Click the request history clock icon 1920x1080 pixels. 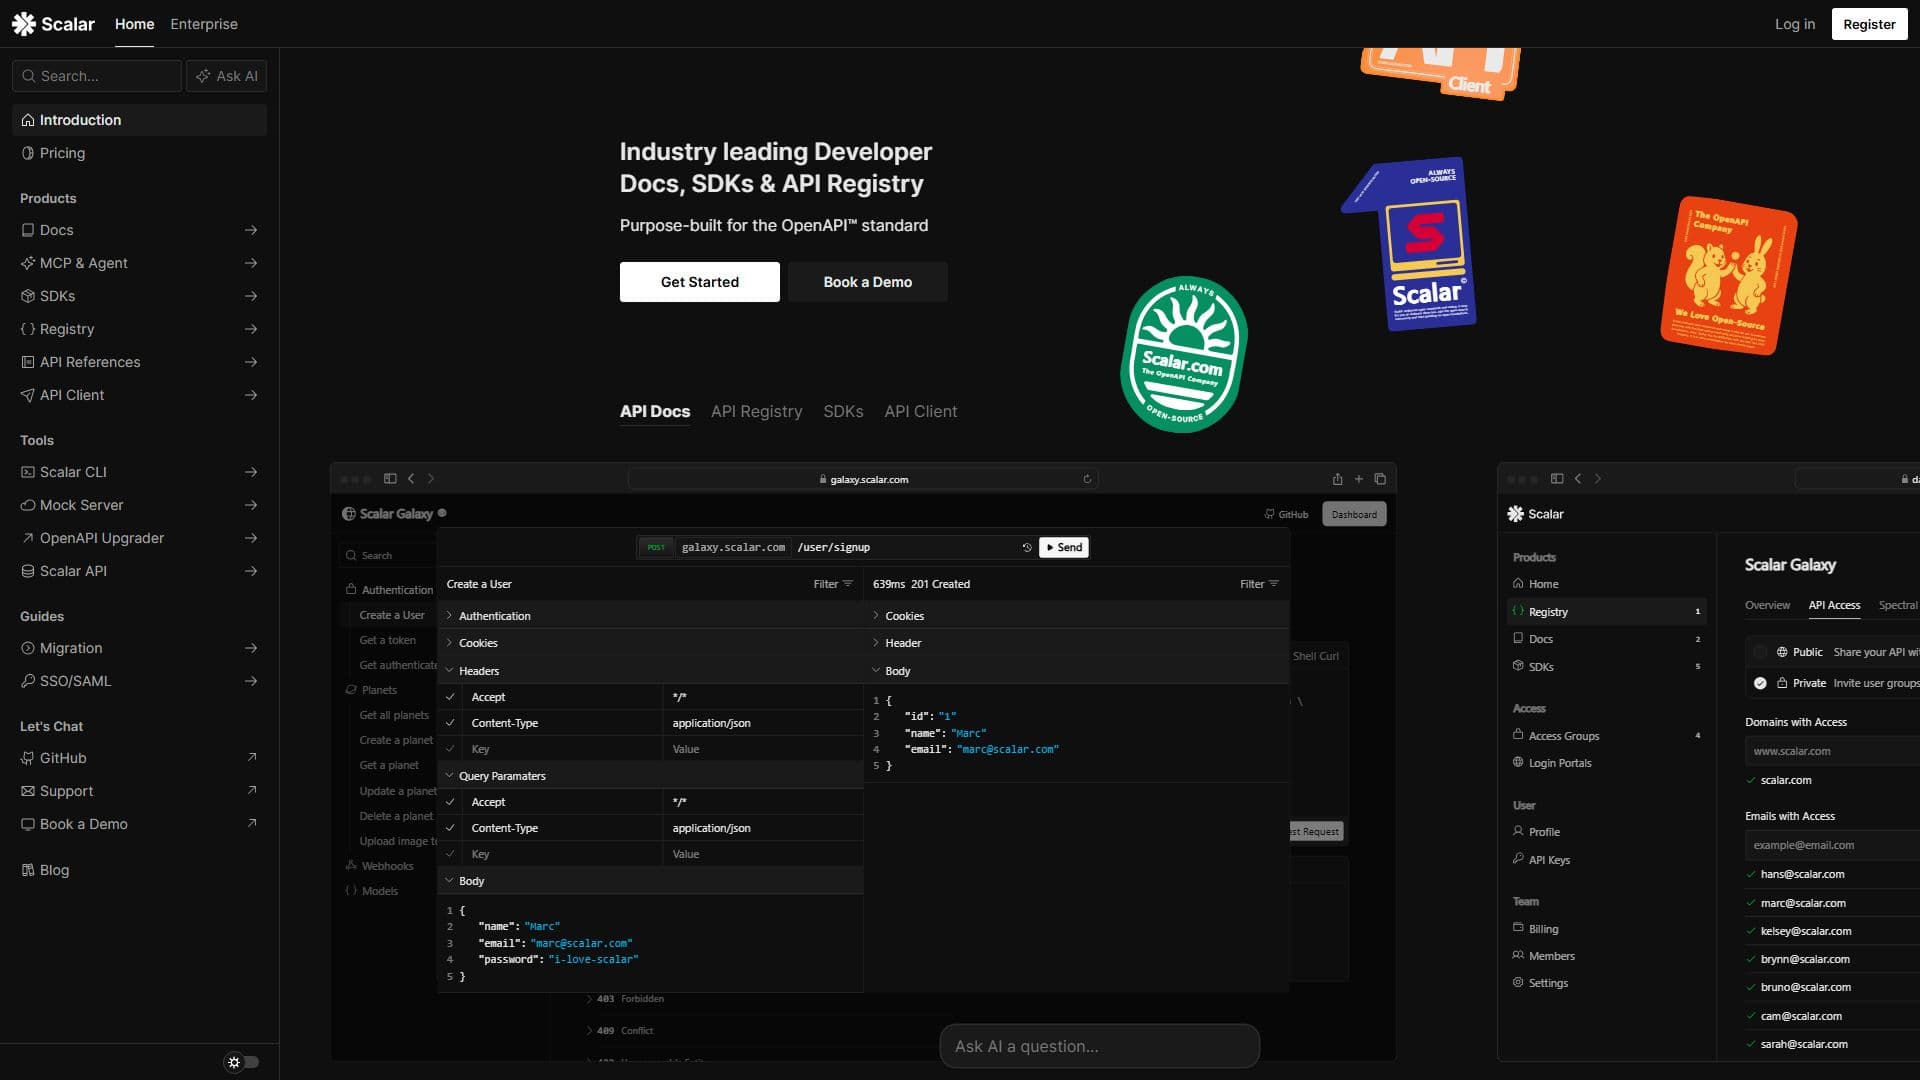tap(1027, 548)
